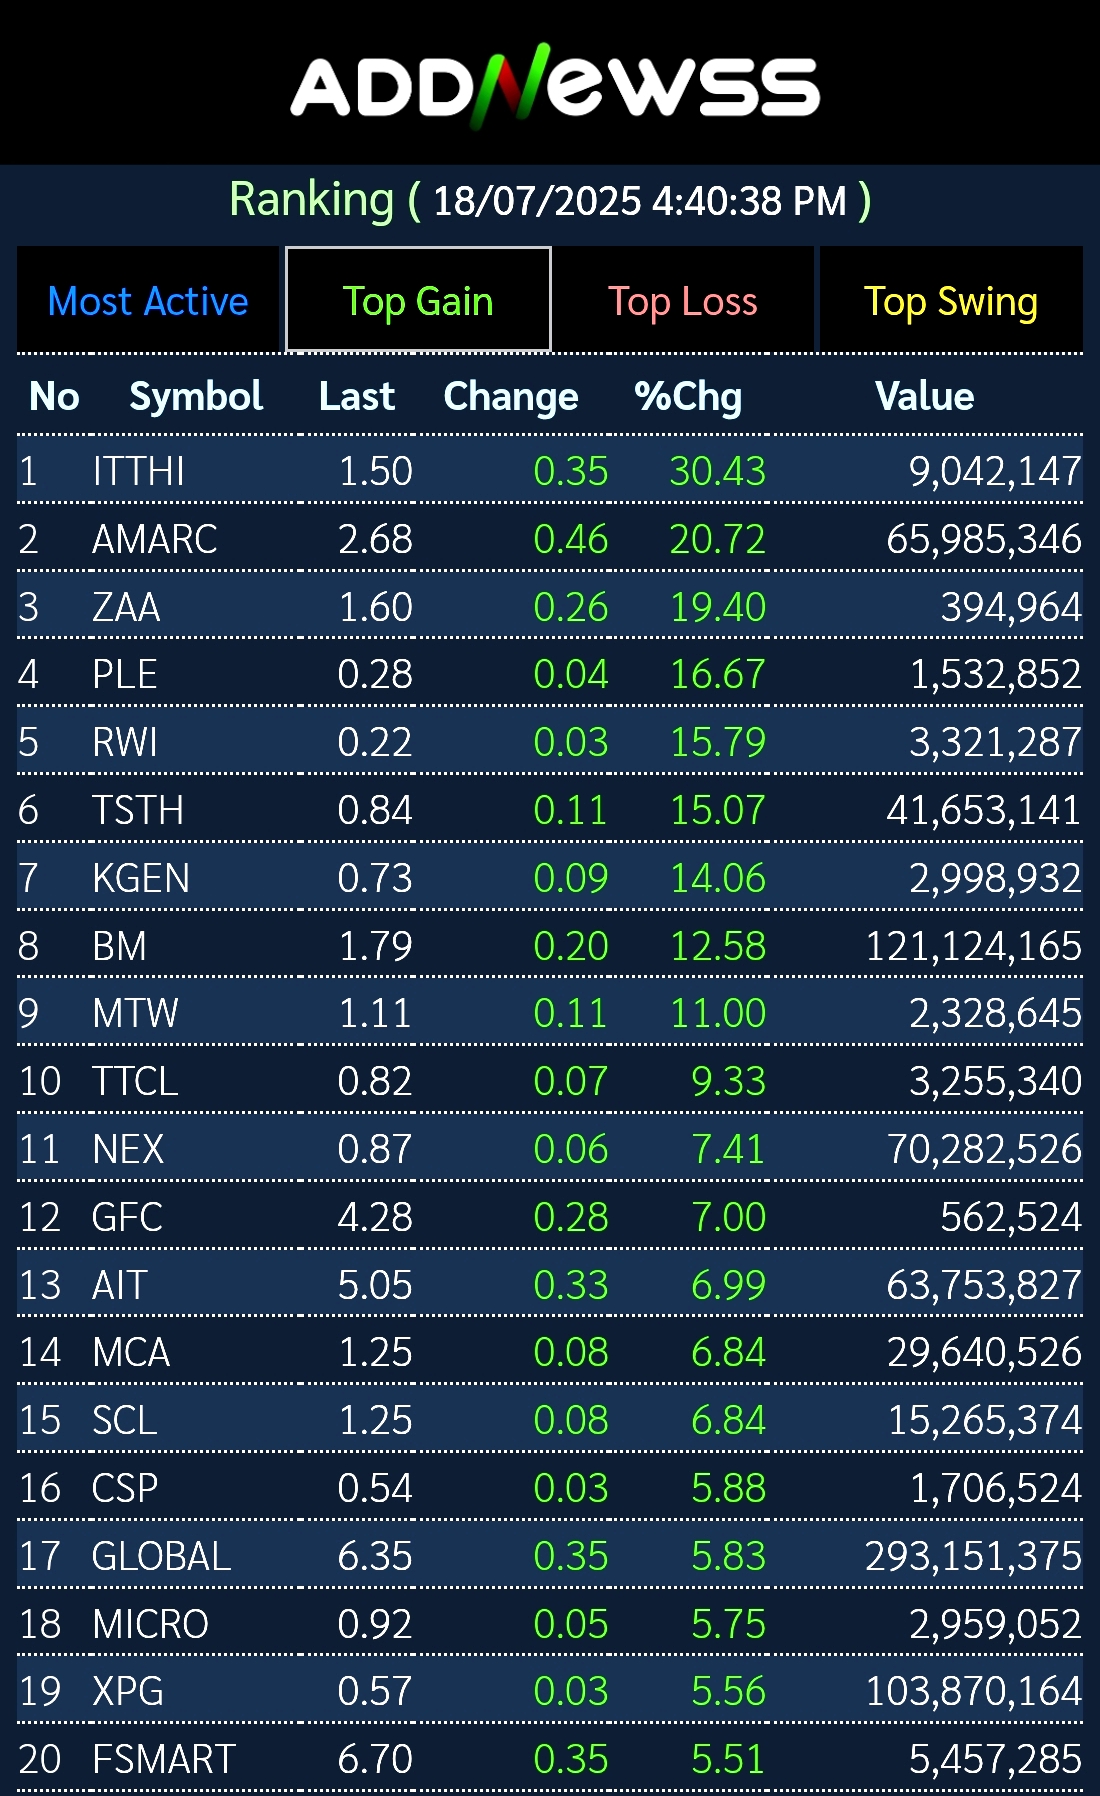Select the GFC symbol

127,1217
